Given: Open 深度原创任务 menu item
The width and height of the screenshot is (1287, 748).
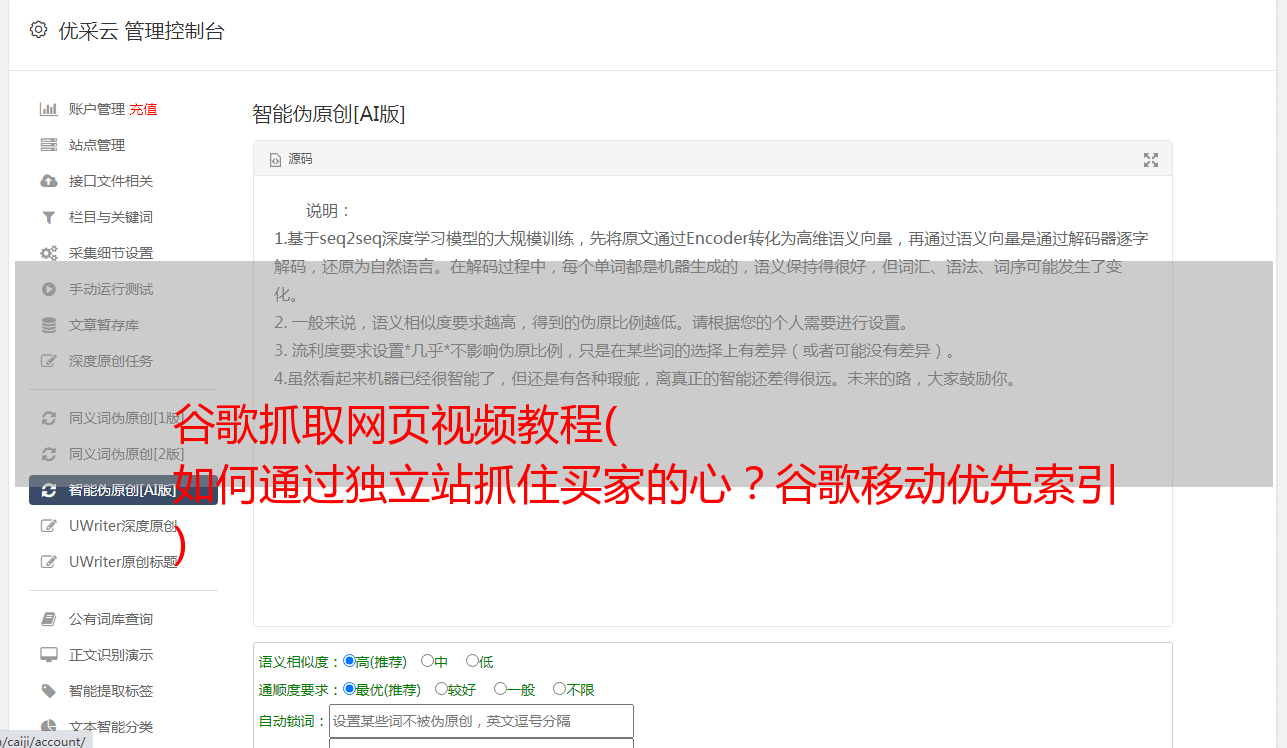Looking at the screenshot, I should point(111,361).
